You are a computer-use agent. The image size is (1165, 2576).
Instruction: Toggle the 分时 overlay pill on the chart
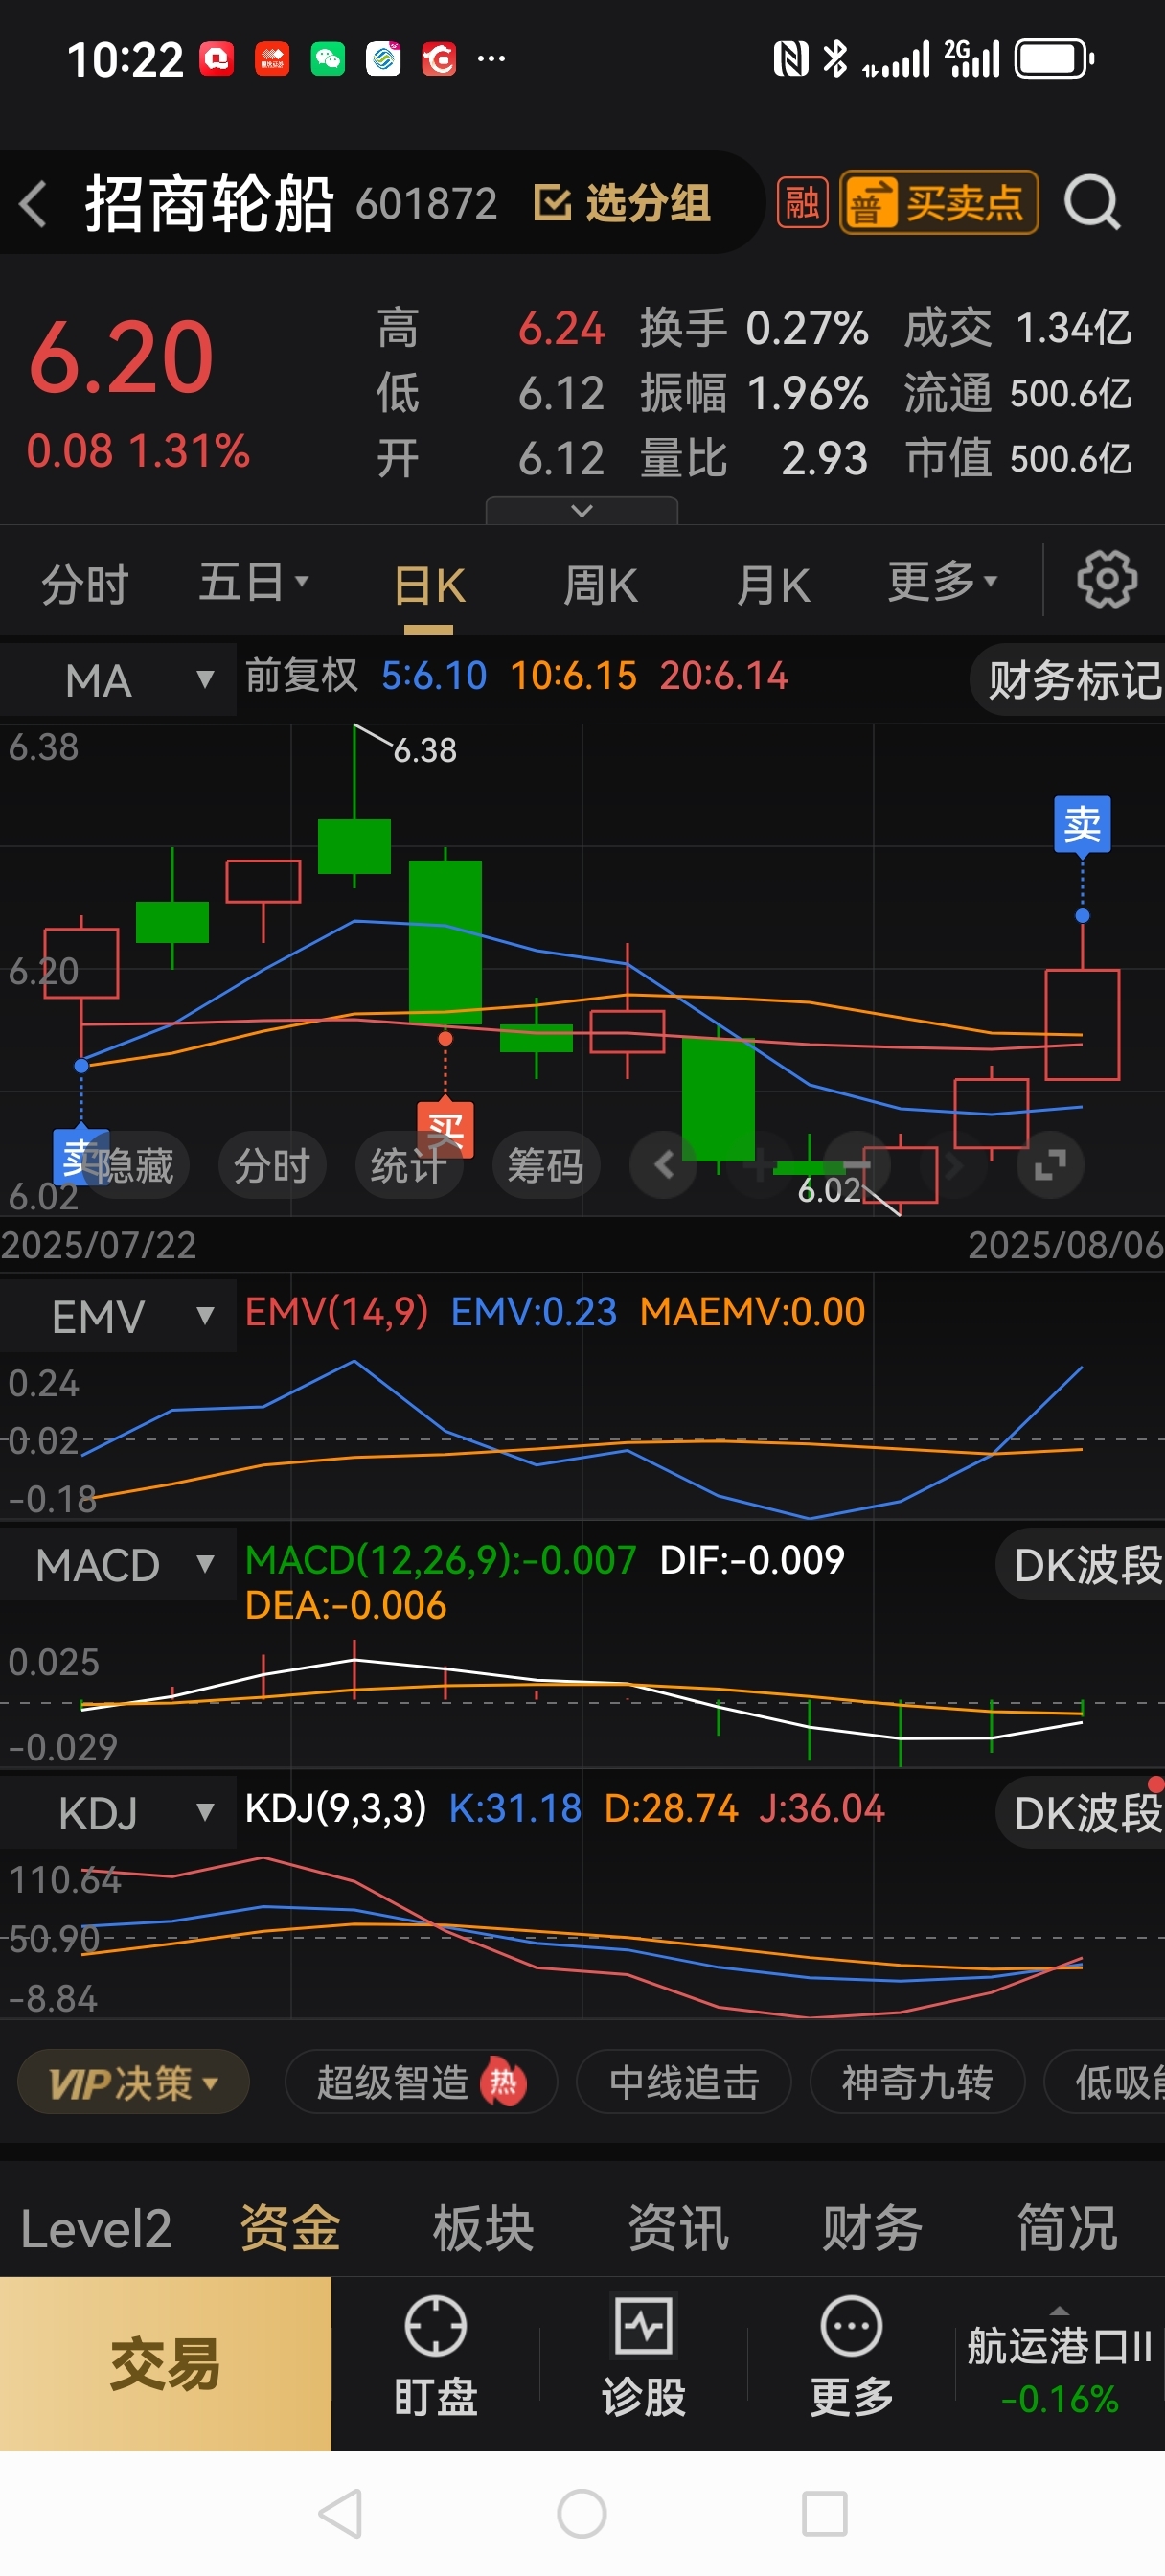[x=272, y=1165]
